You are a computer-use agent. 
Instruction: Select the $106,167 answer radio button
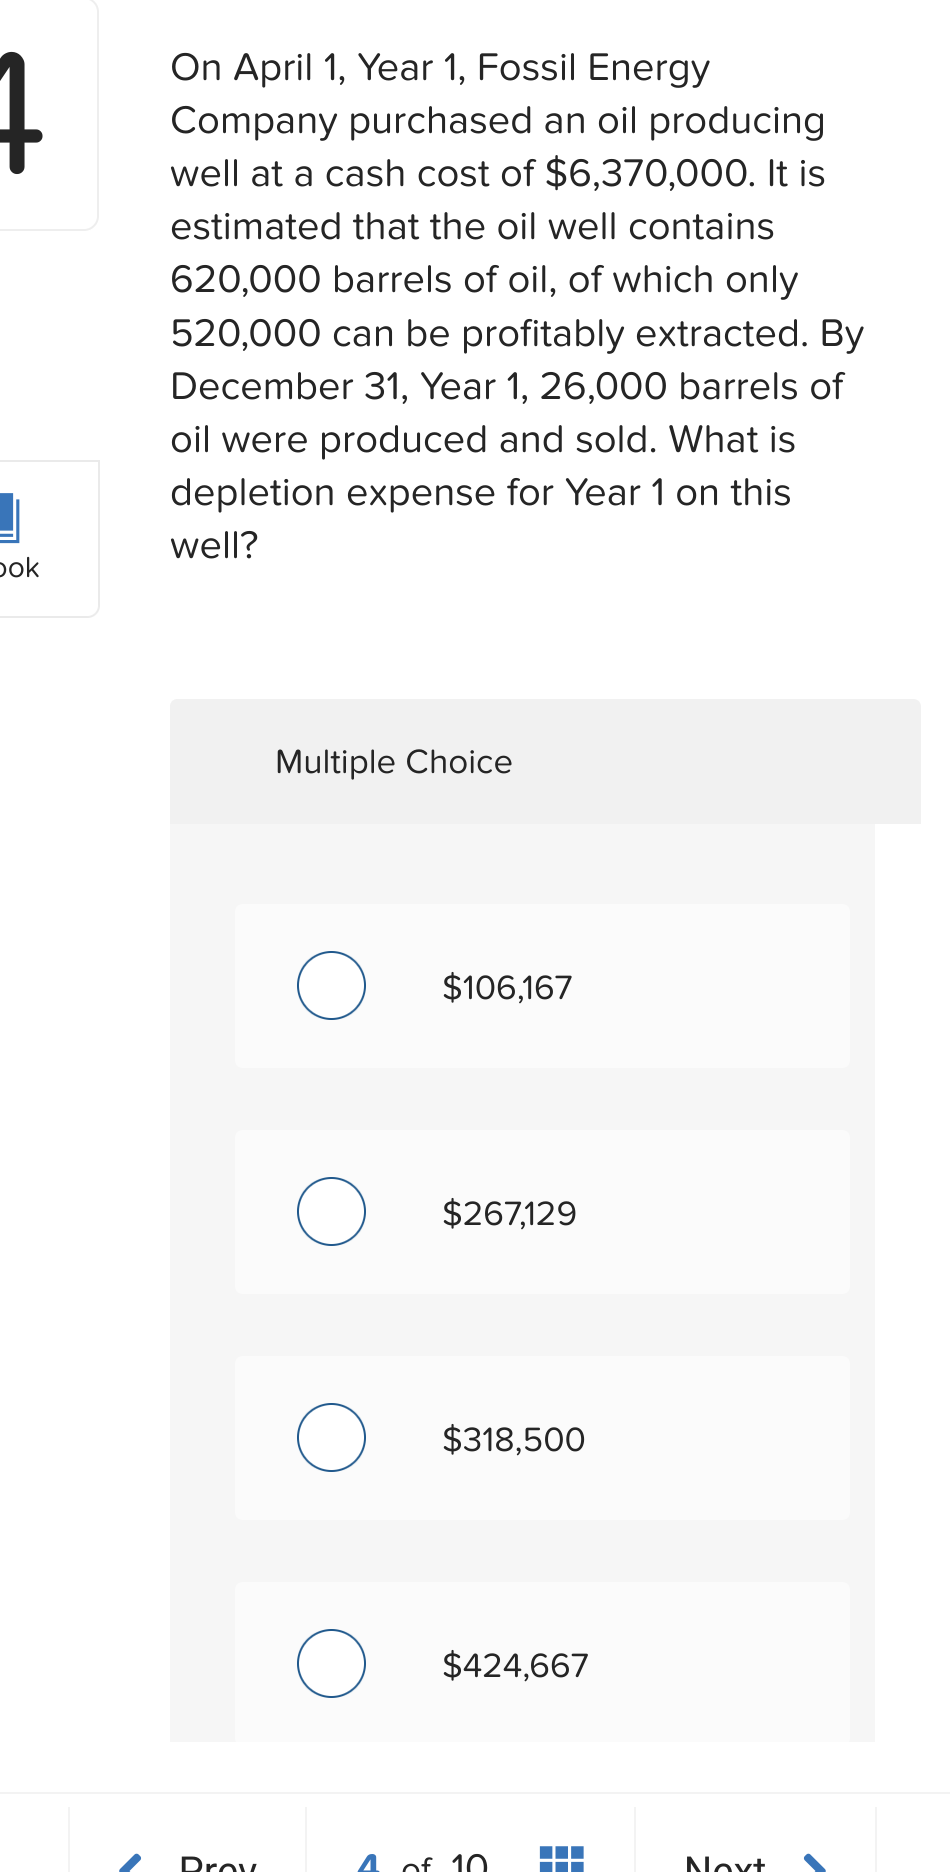(331, 985)
